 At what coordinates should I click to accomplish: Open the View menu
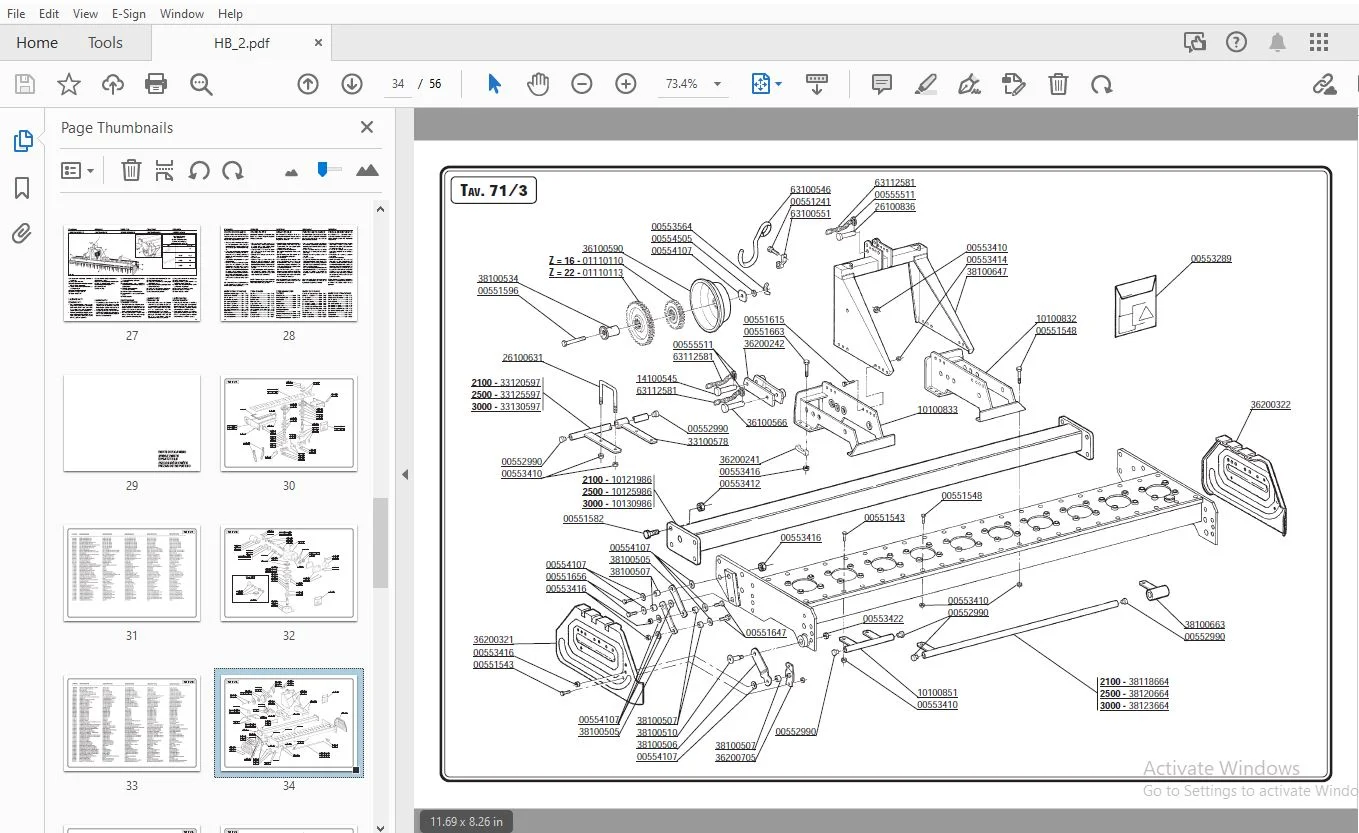coord(86,14)
